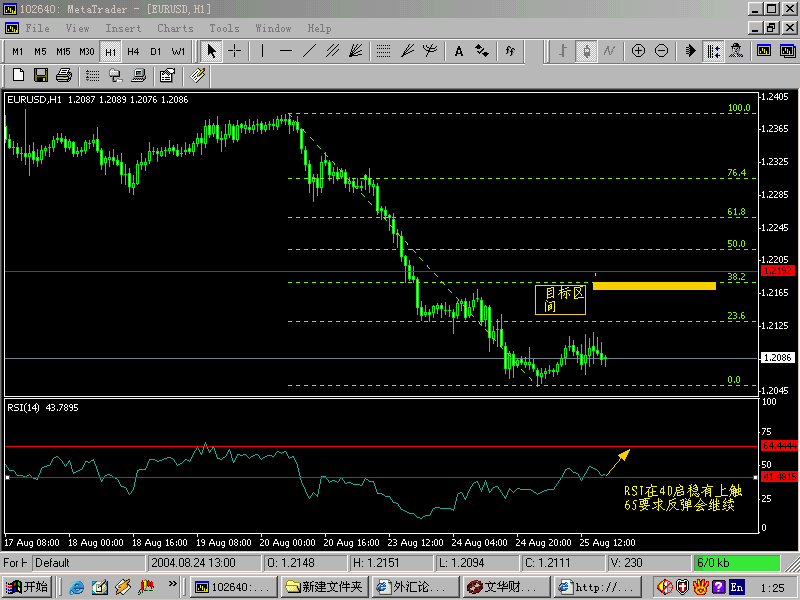Switch to the 文华财 taskbar window
800x600 pixels.
click(x=506, y=587)
